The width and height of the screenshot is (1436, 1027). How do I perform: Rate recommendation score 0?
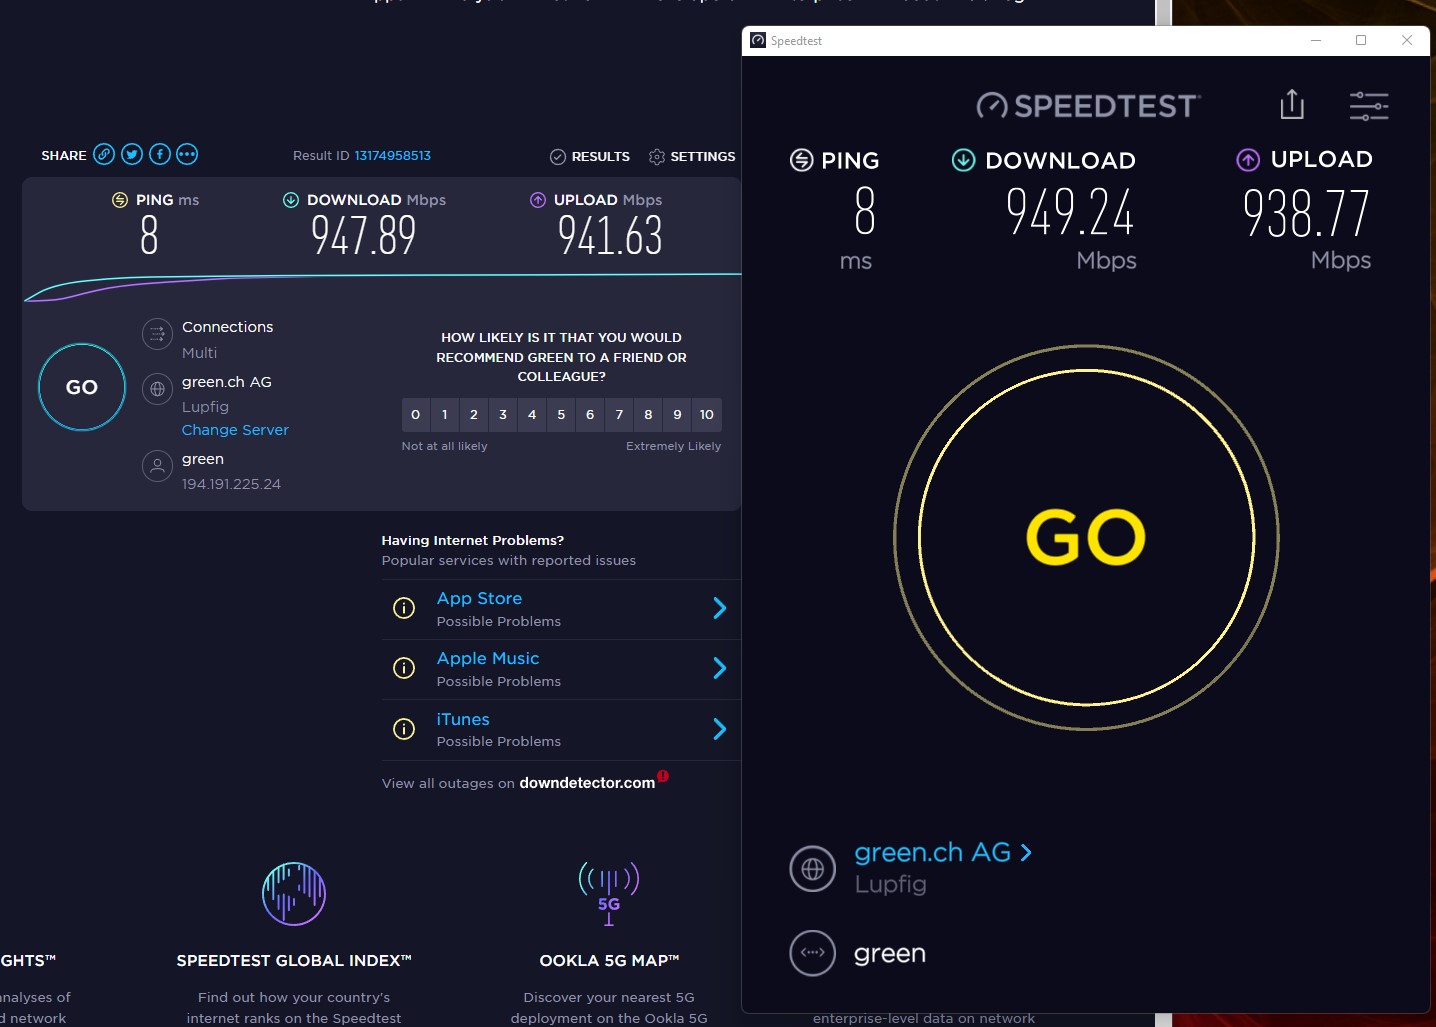point(416,415)
